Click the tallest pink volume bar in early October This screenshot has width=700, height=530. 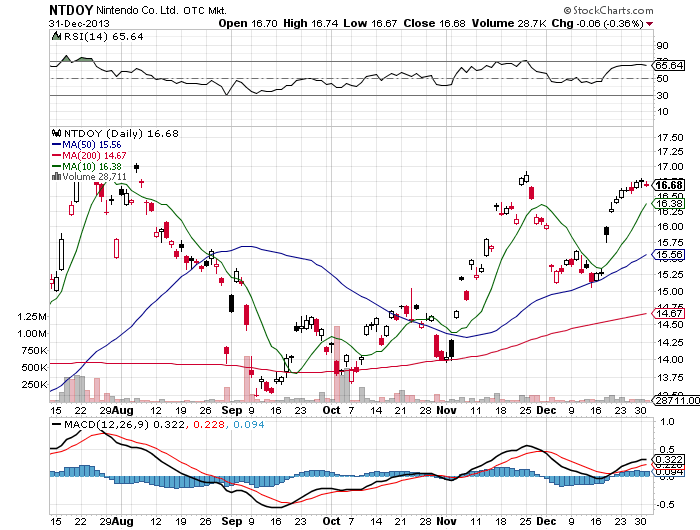(x=337, y=363)
